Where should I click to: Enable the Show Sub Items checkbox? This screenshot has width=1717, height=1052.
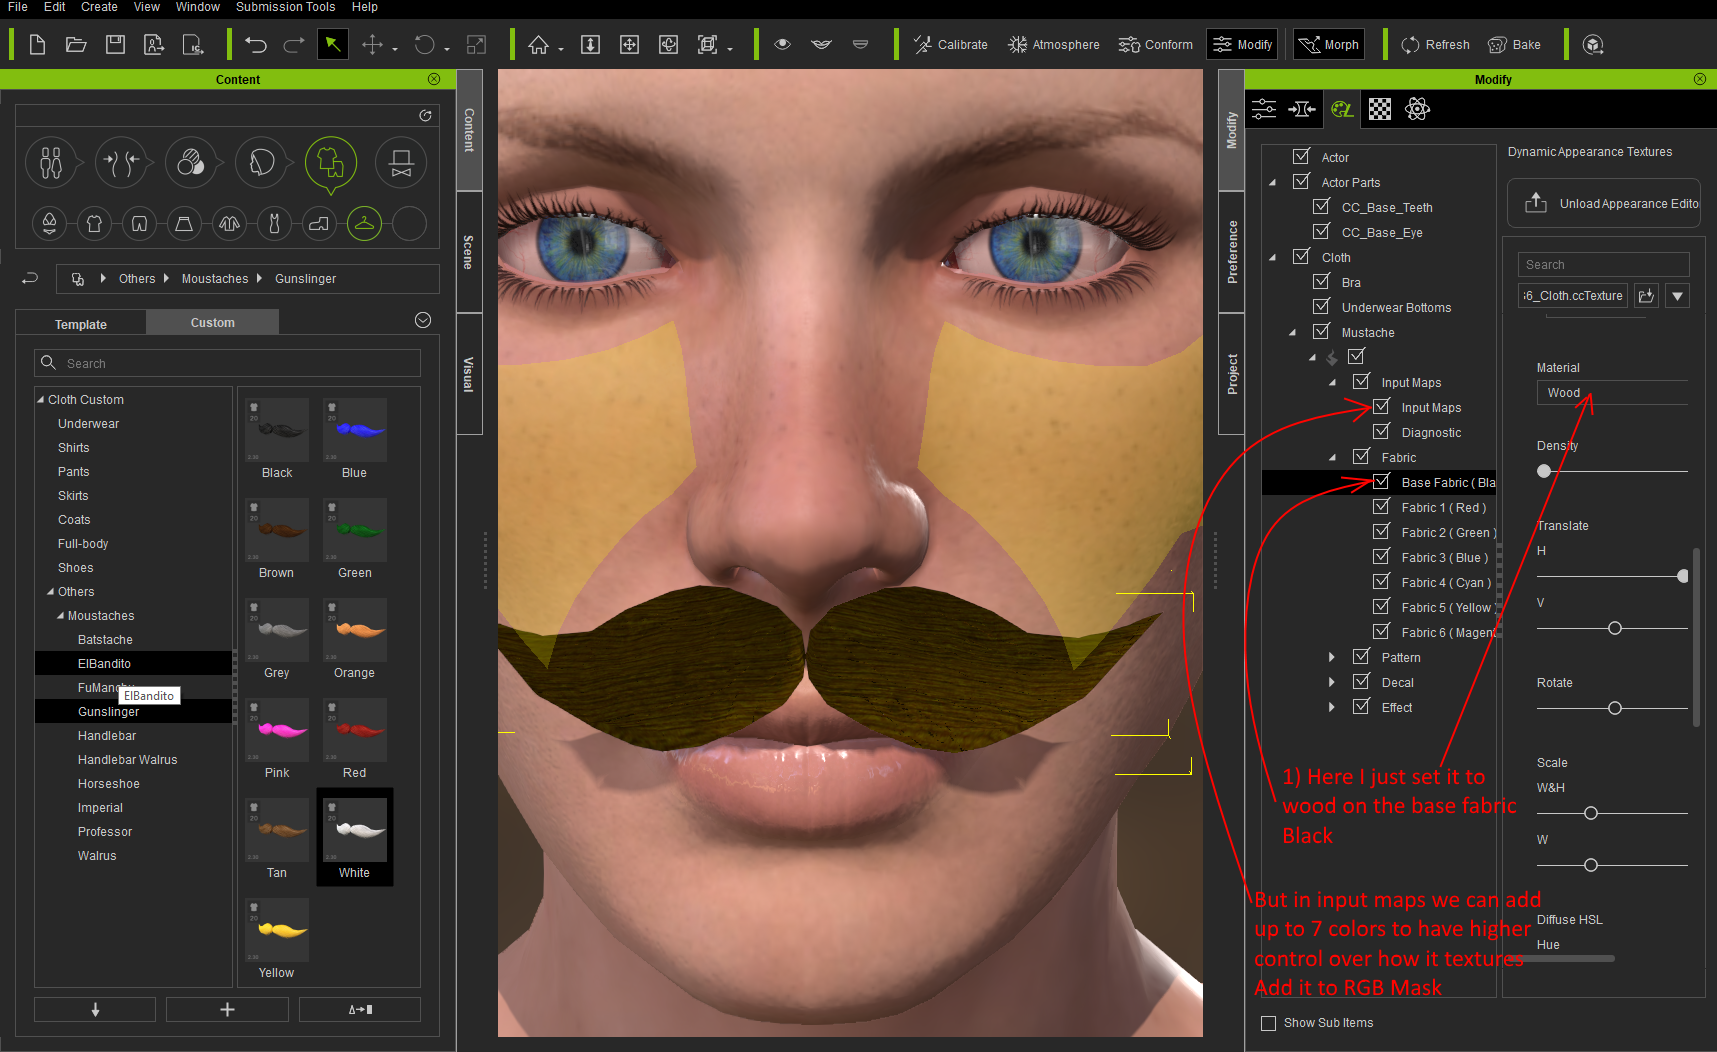click(1269, 1023)
